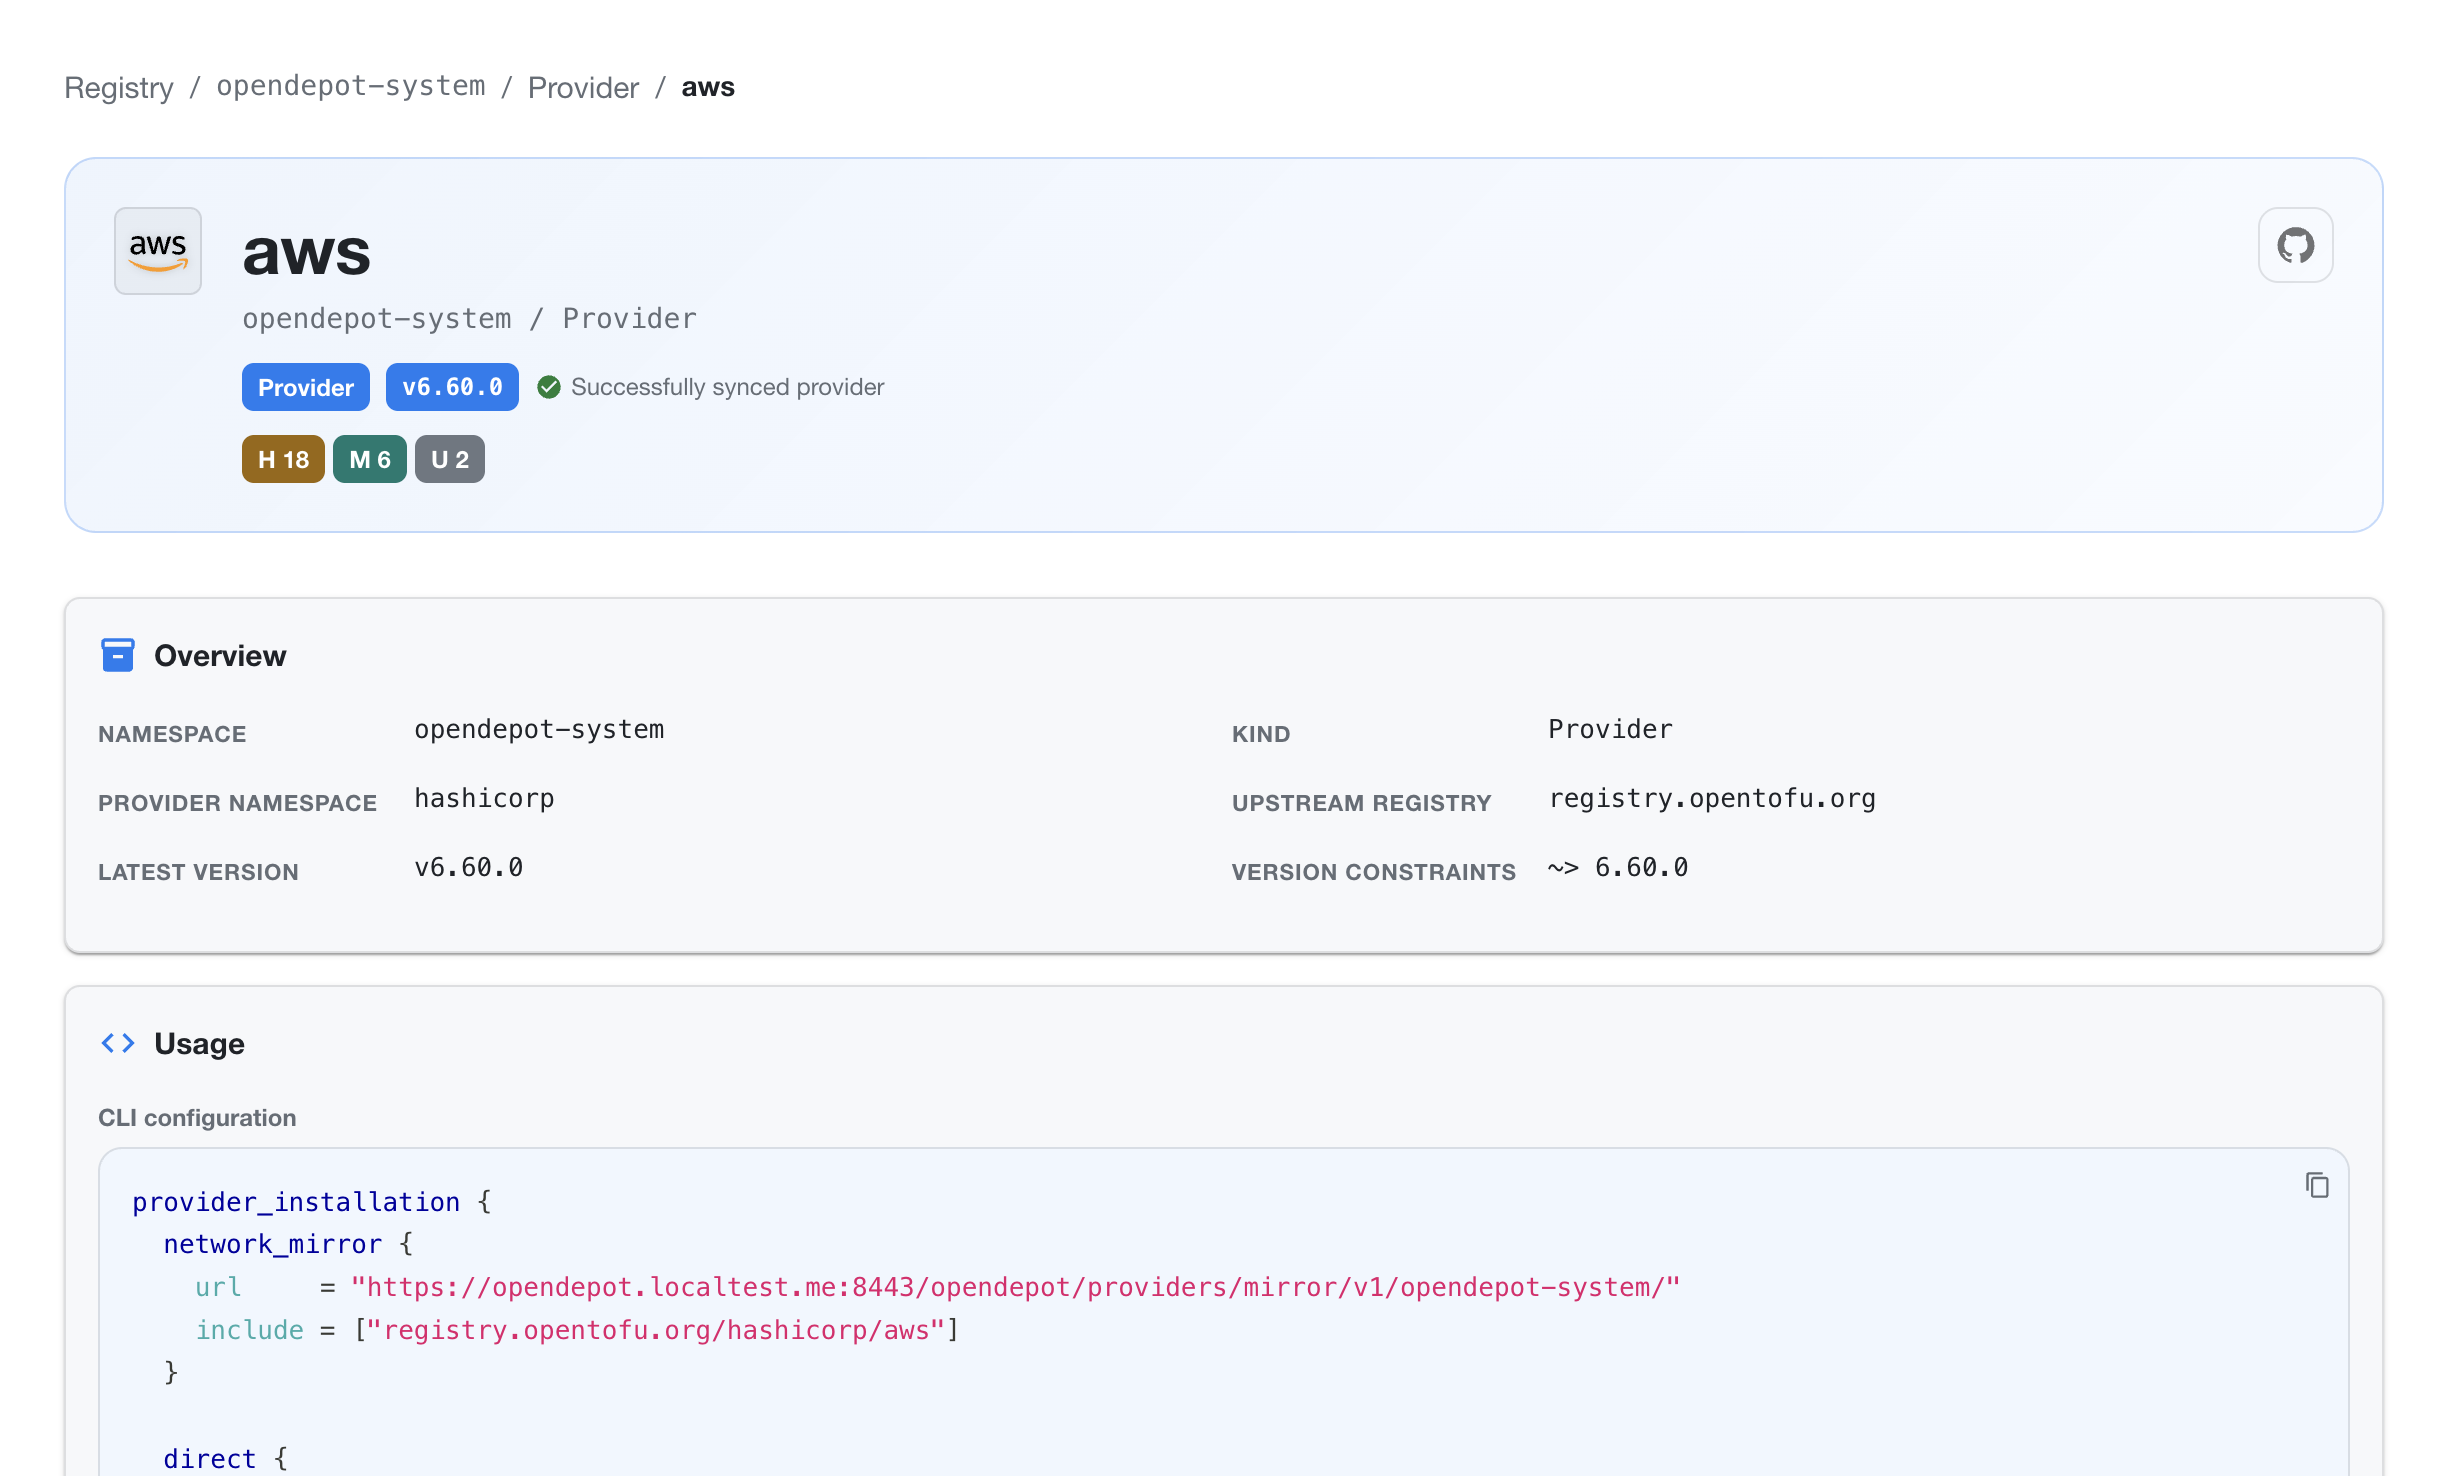
Task: Click 'opendepot-system / Provider' subtitle under title
Action: click(469, 318)
